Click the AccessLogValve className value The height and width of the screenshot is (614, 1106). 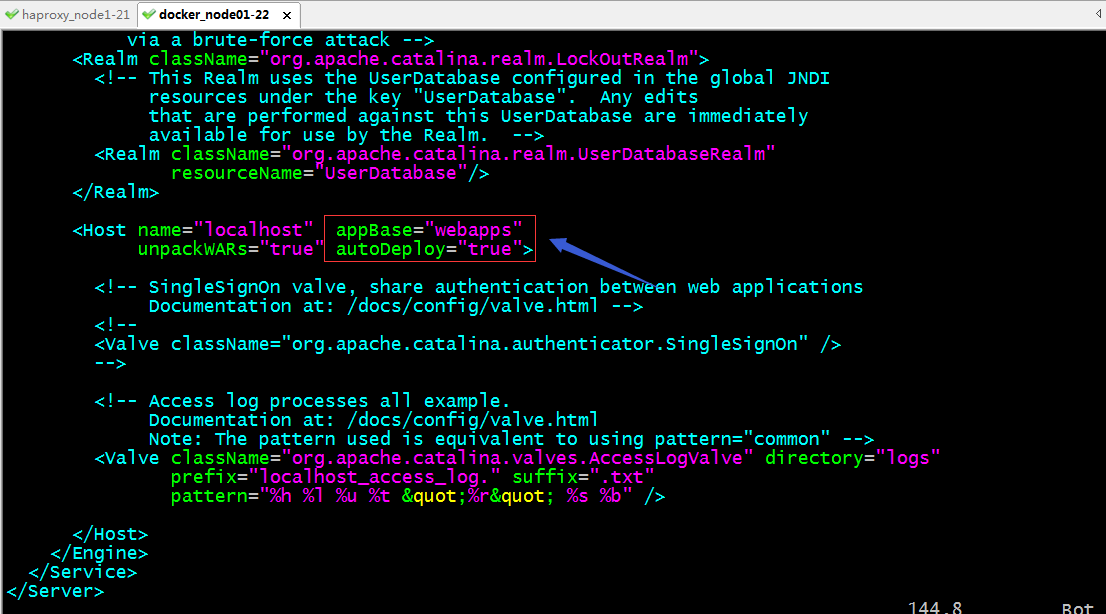(x=517, y=459)
